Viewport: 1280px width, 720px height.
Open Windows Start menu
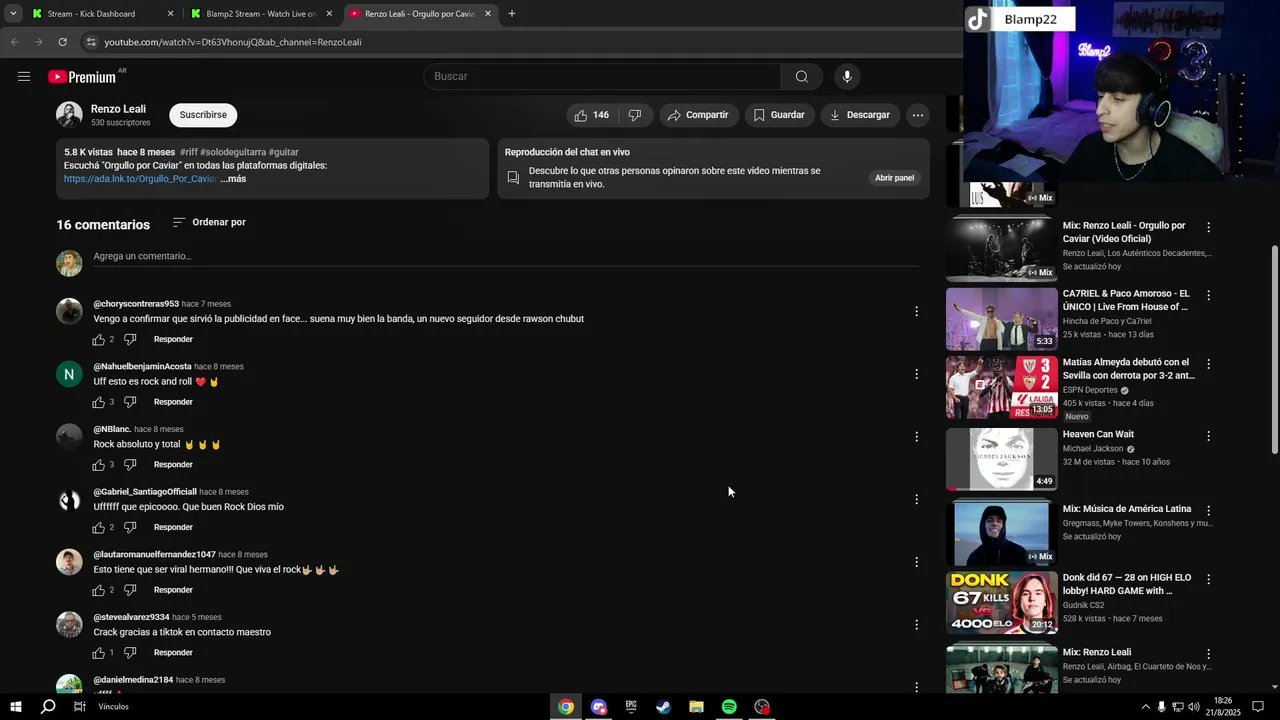click(15, 707)
